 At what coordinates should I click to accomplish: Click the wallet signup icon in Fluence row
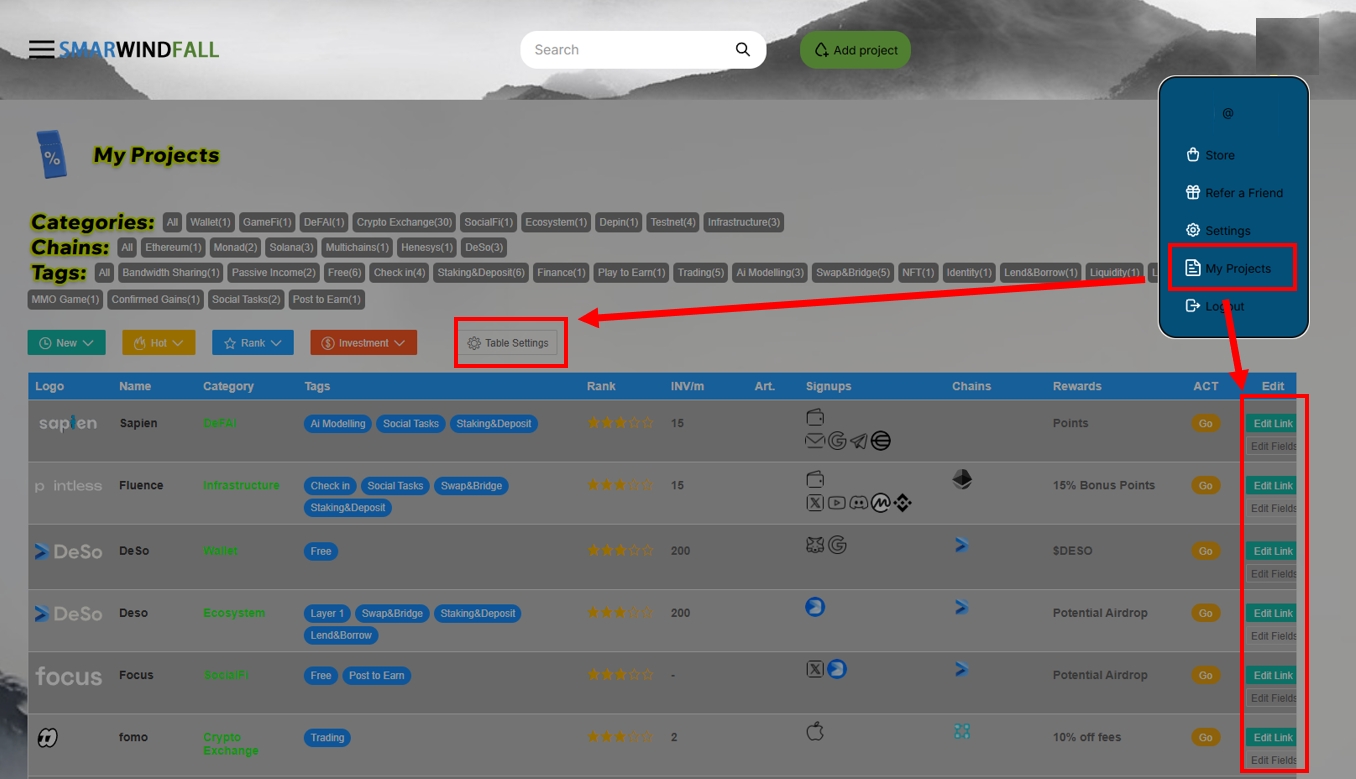[814, 480]
